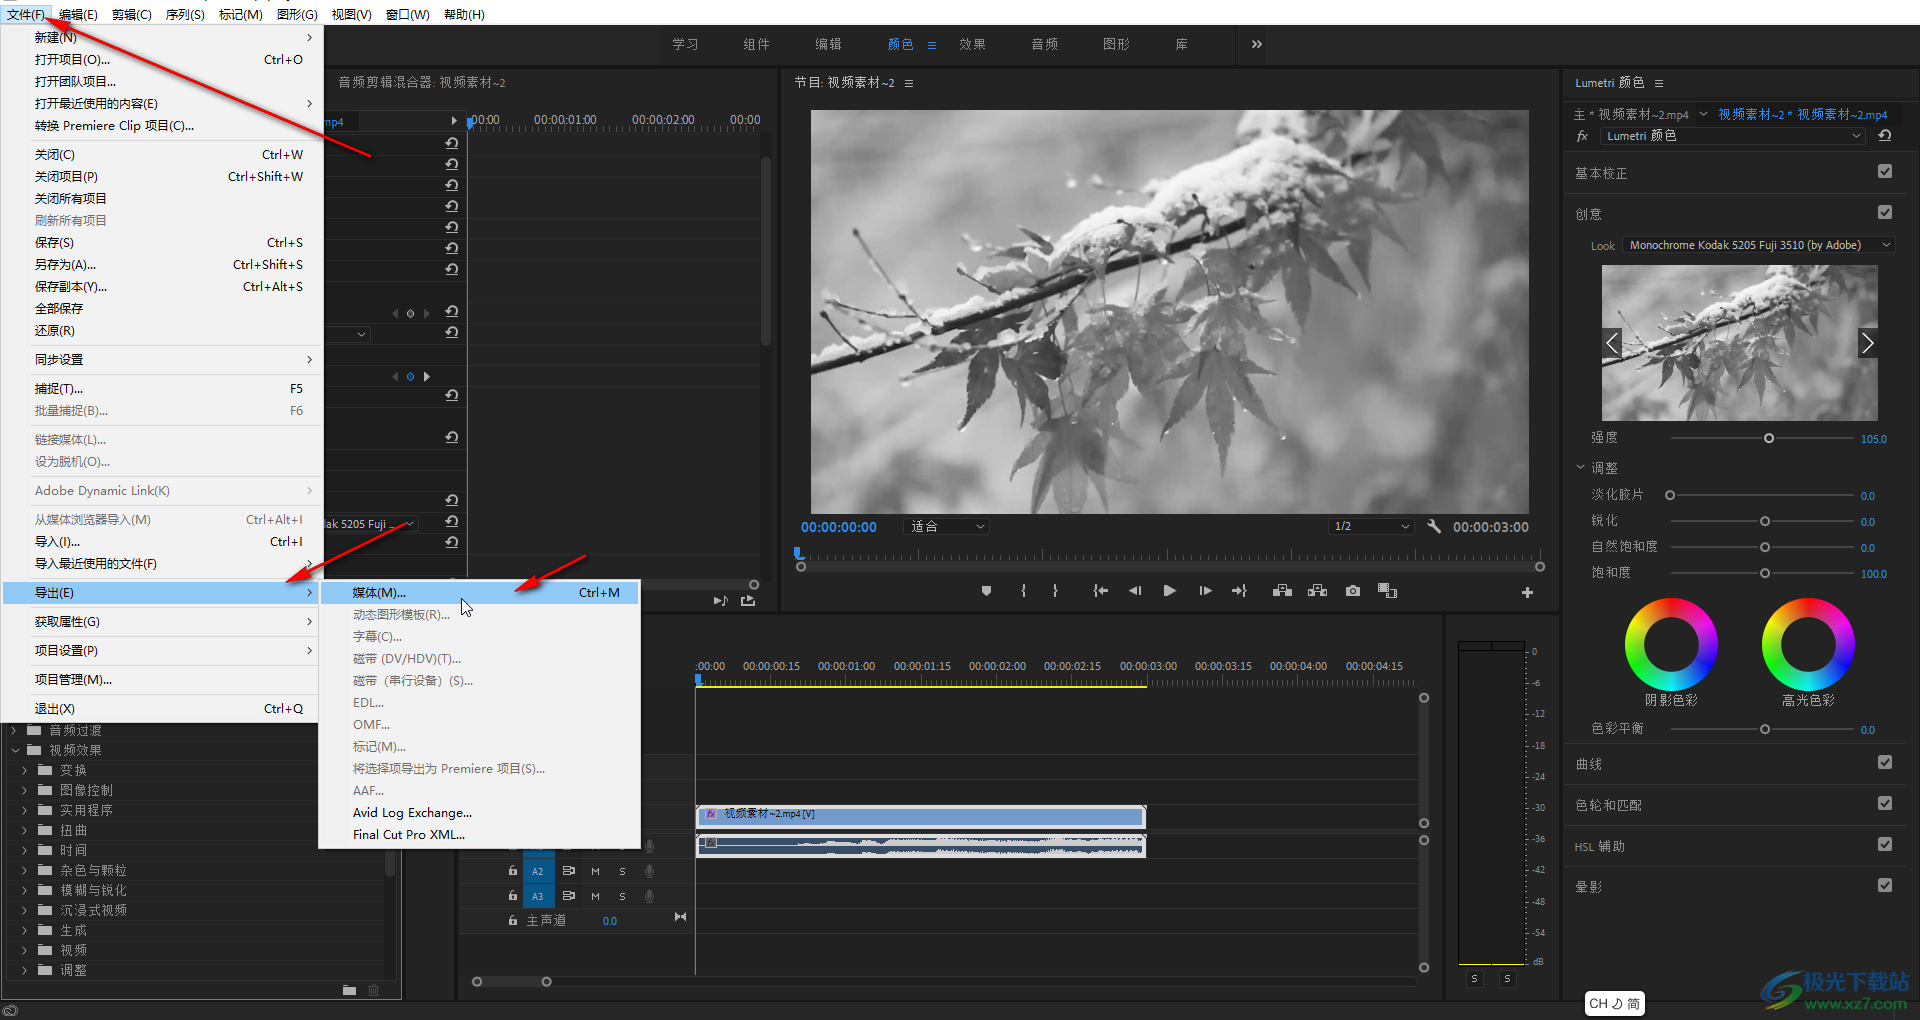Open button editor plus icon
Viewport: 1920px width, 1020px height.
click(x=1527, y=593)
